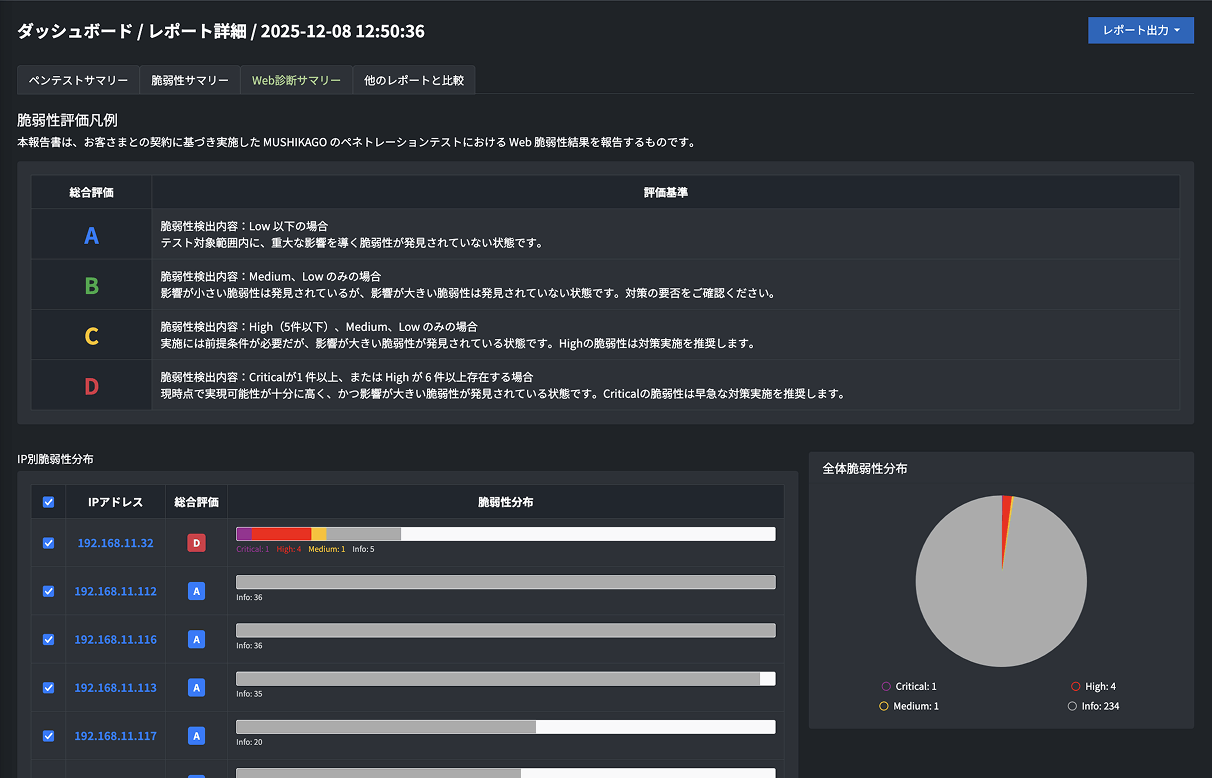The image size is (1212, 778).
Task: Uncheck the select-all checkbox in the table header
Action: pyautogui.click(x=48, y=501)
